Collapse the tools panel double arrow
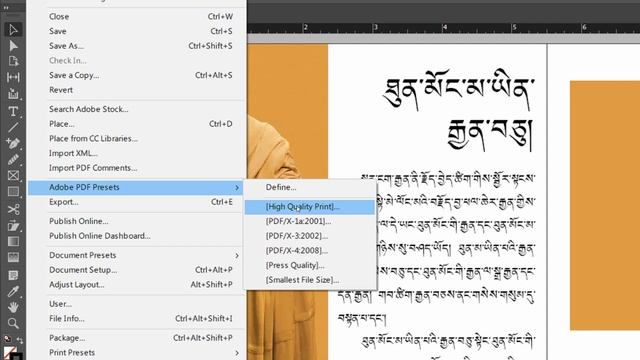This screenshot has width=640, height=360. (6, 8)
